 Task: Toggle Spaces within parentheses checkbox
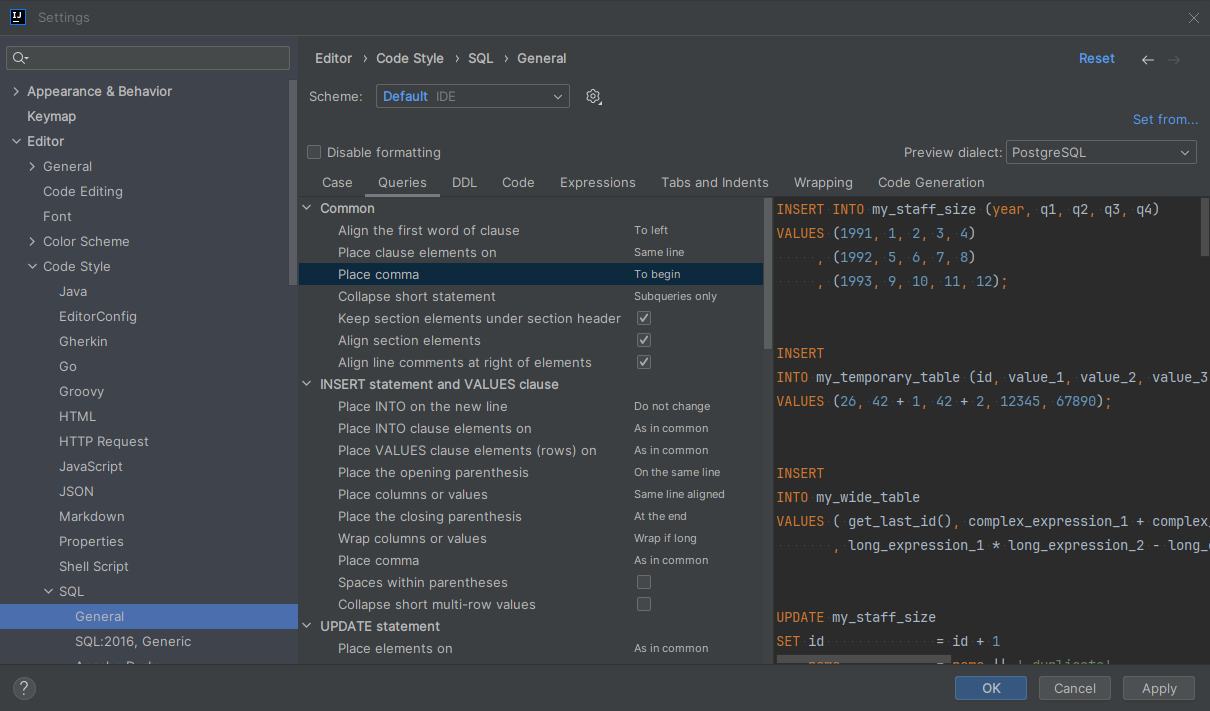coord(644,582)
